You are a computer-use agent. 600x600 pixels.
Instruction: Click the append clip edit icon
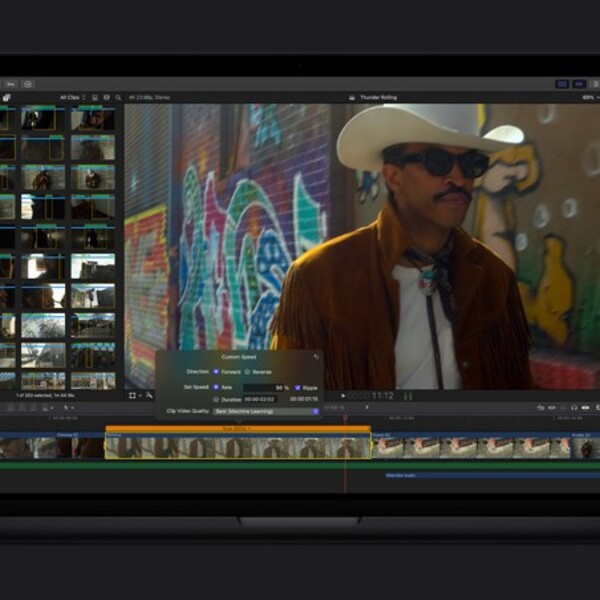coord(33,408)
